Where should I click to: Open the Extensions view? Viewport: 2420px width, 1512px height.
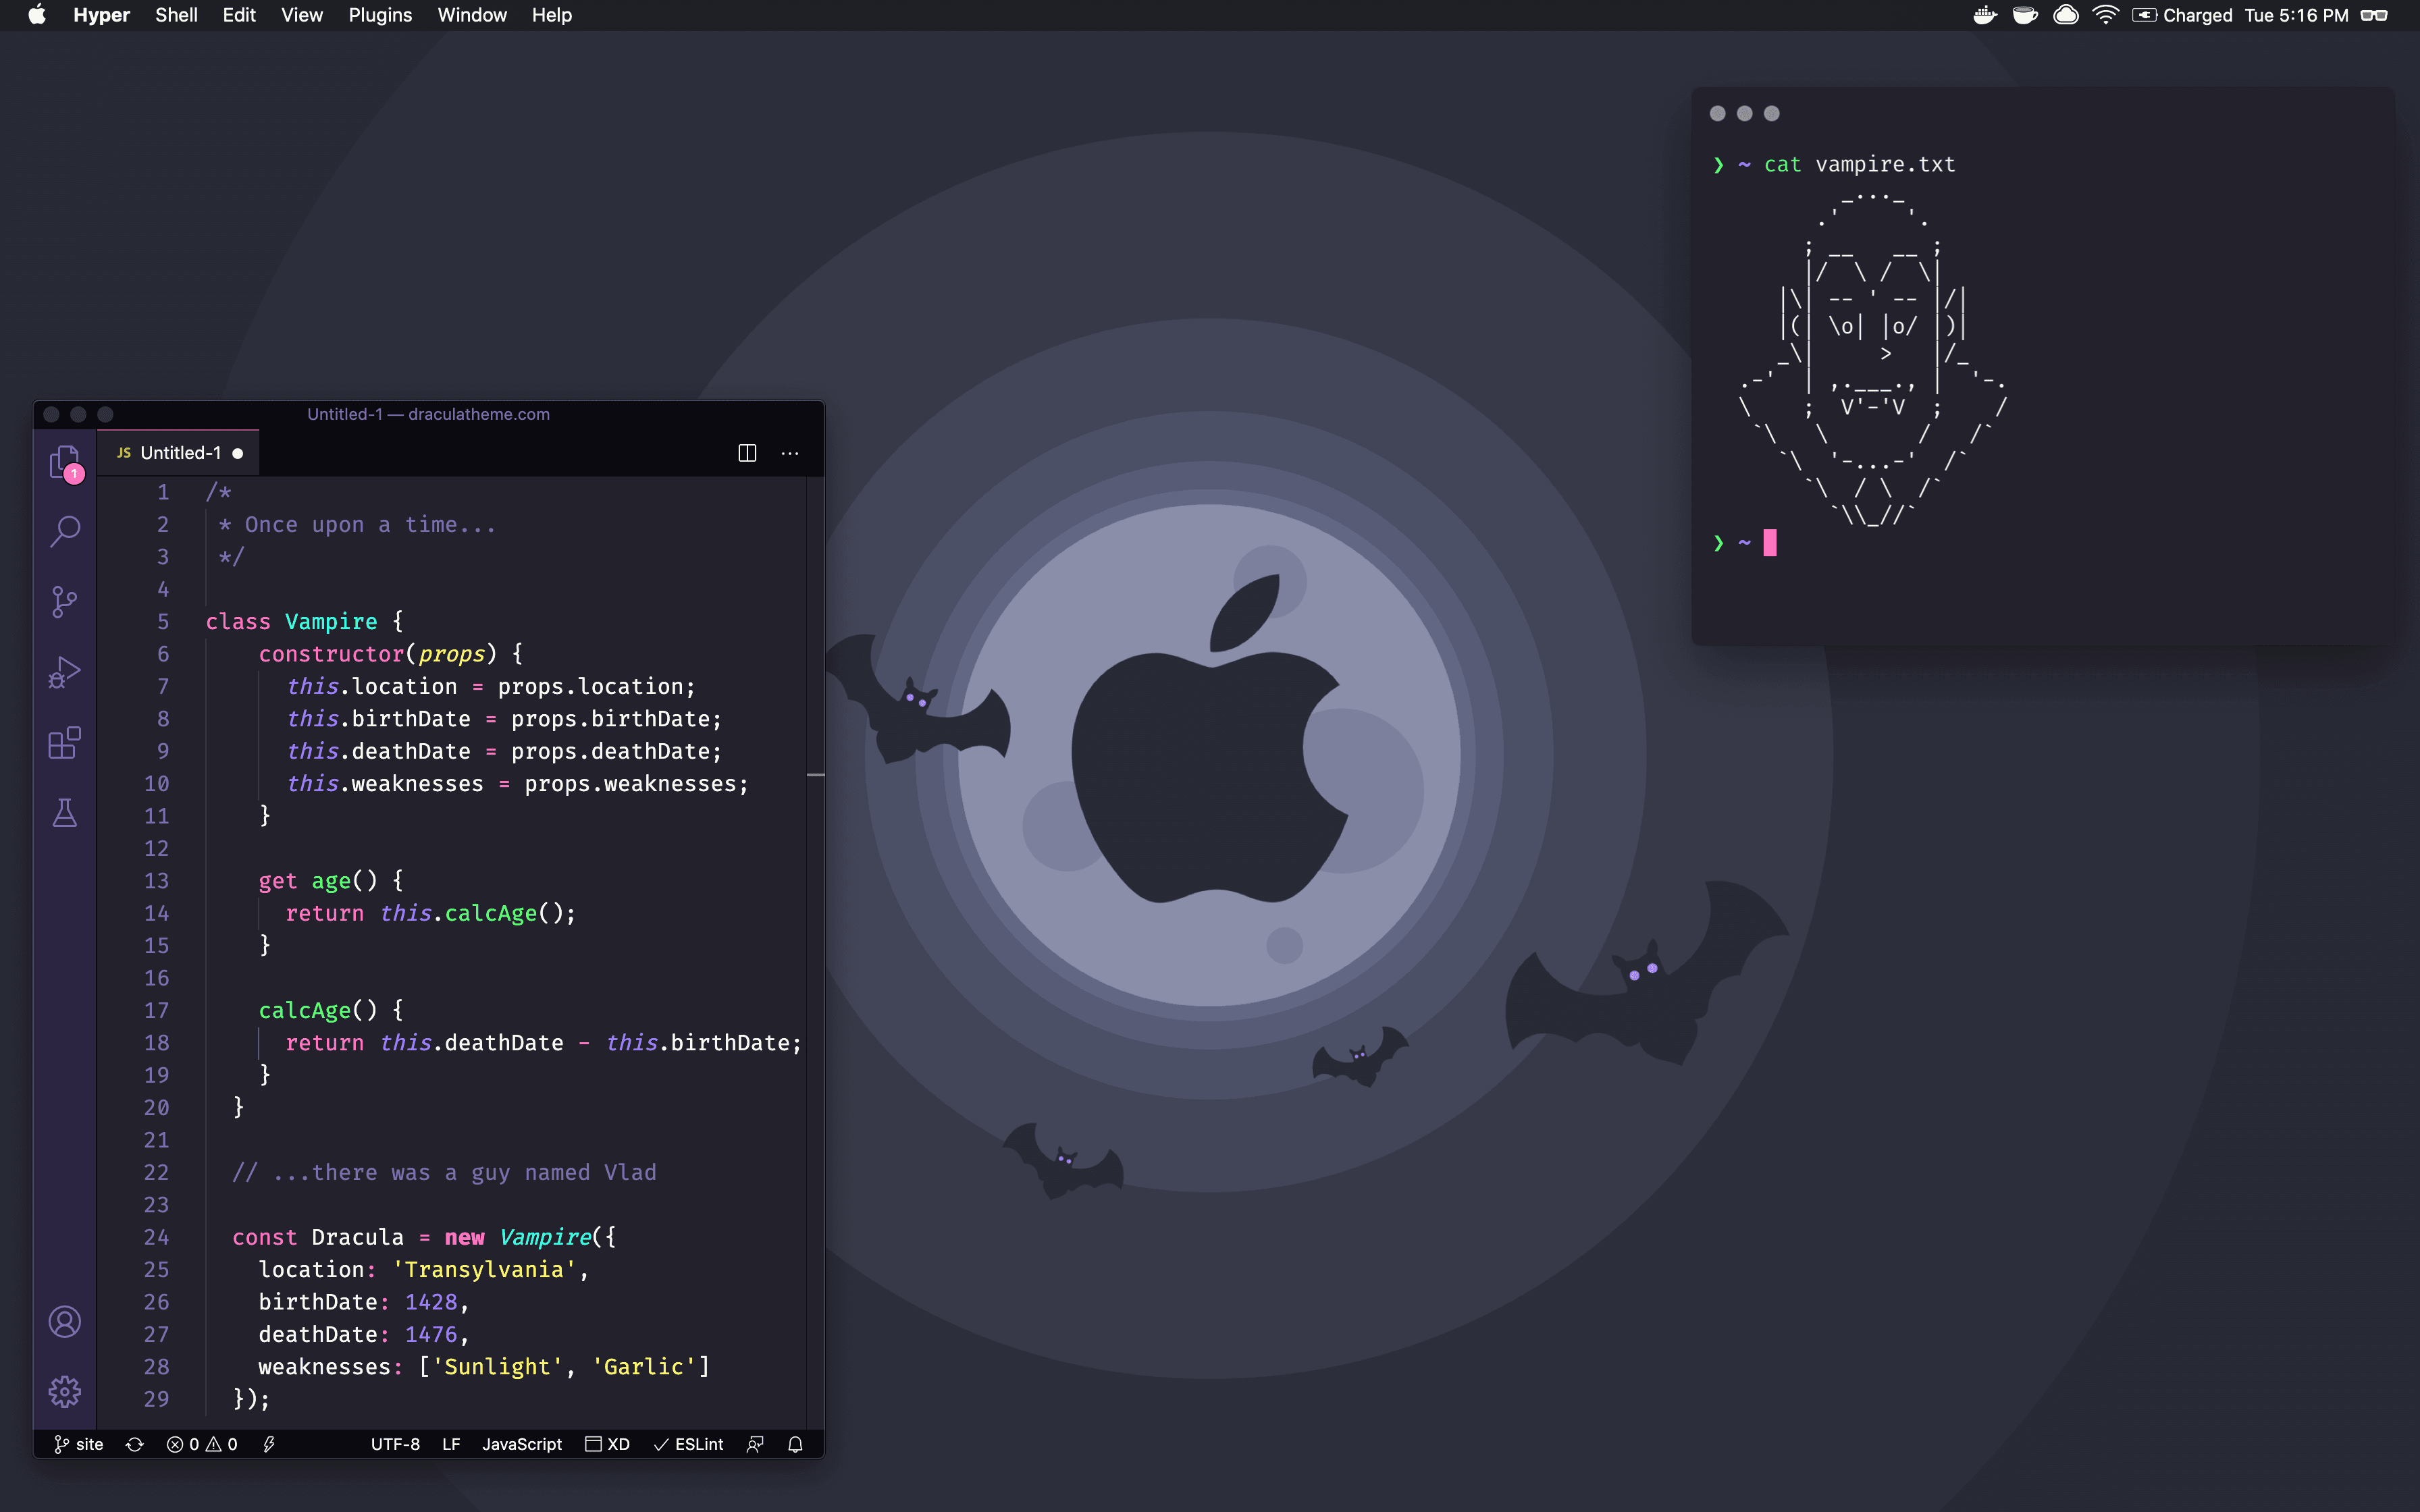tap(64, 743)
